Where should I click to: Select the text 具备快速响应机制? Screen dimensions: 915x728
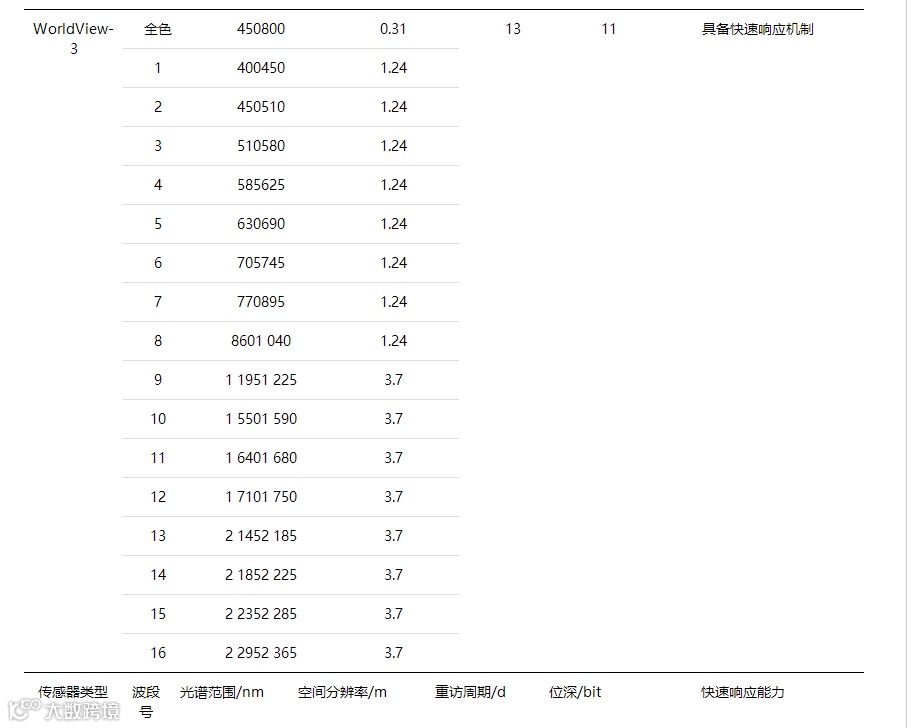(x=757, y=29)
